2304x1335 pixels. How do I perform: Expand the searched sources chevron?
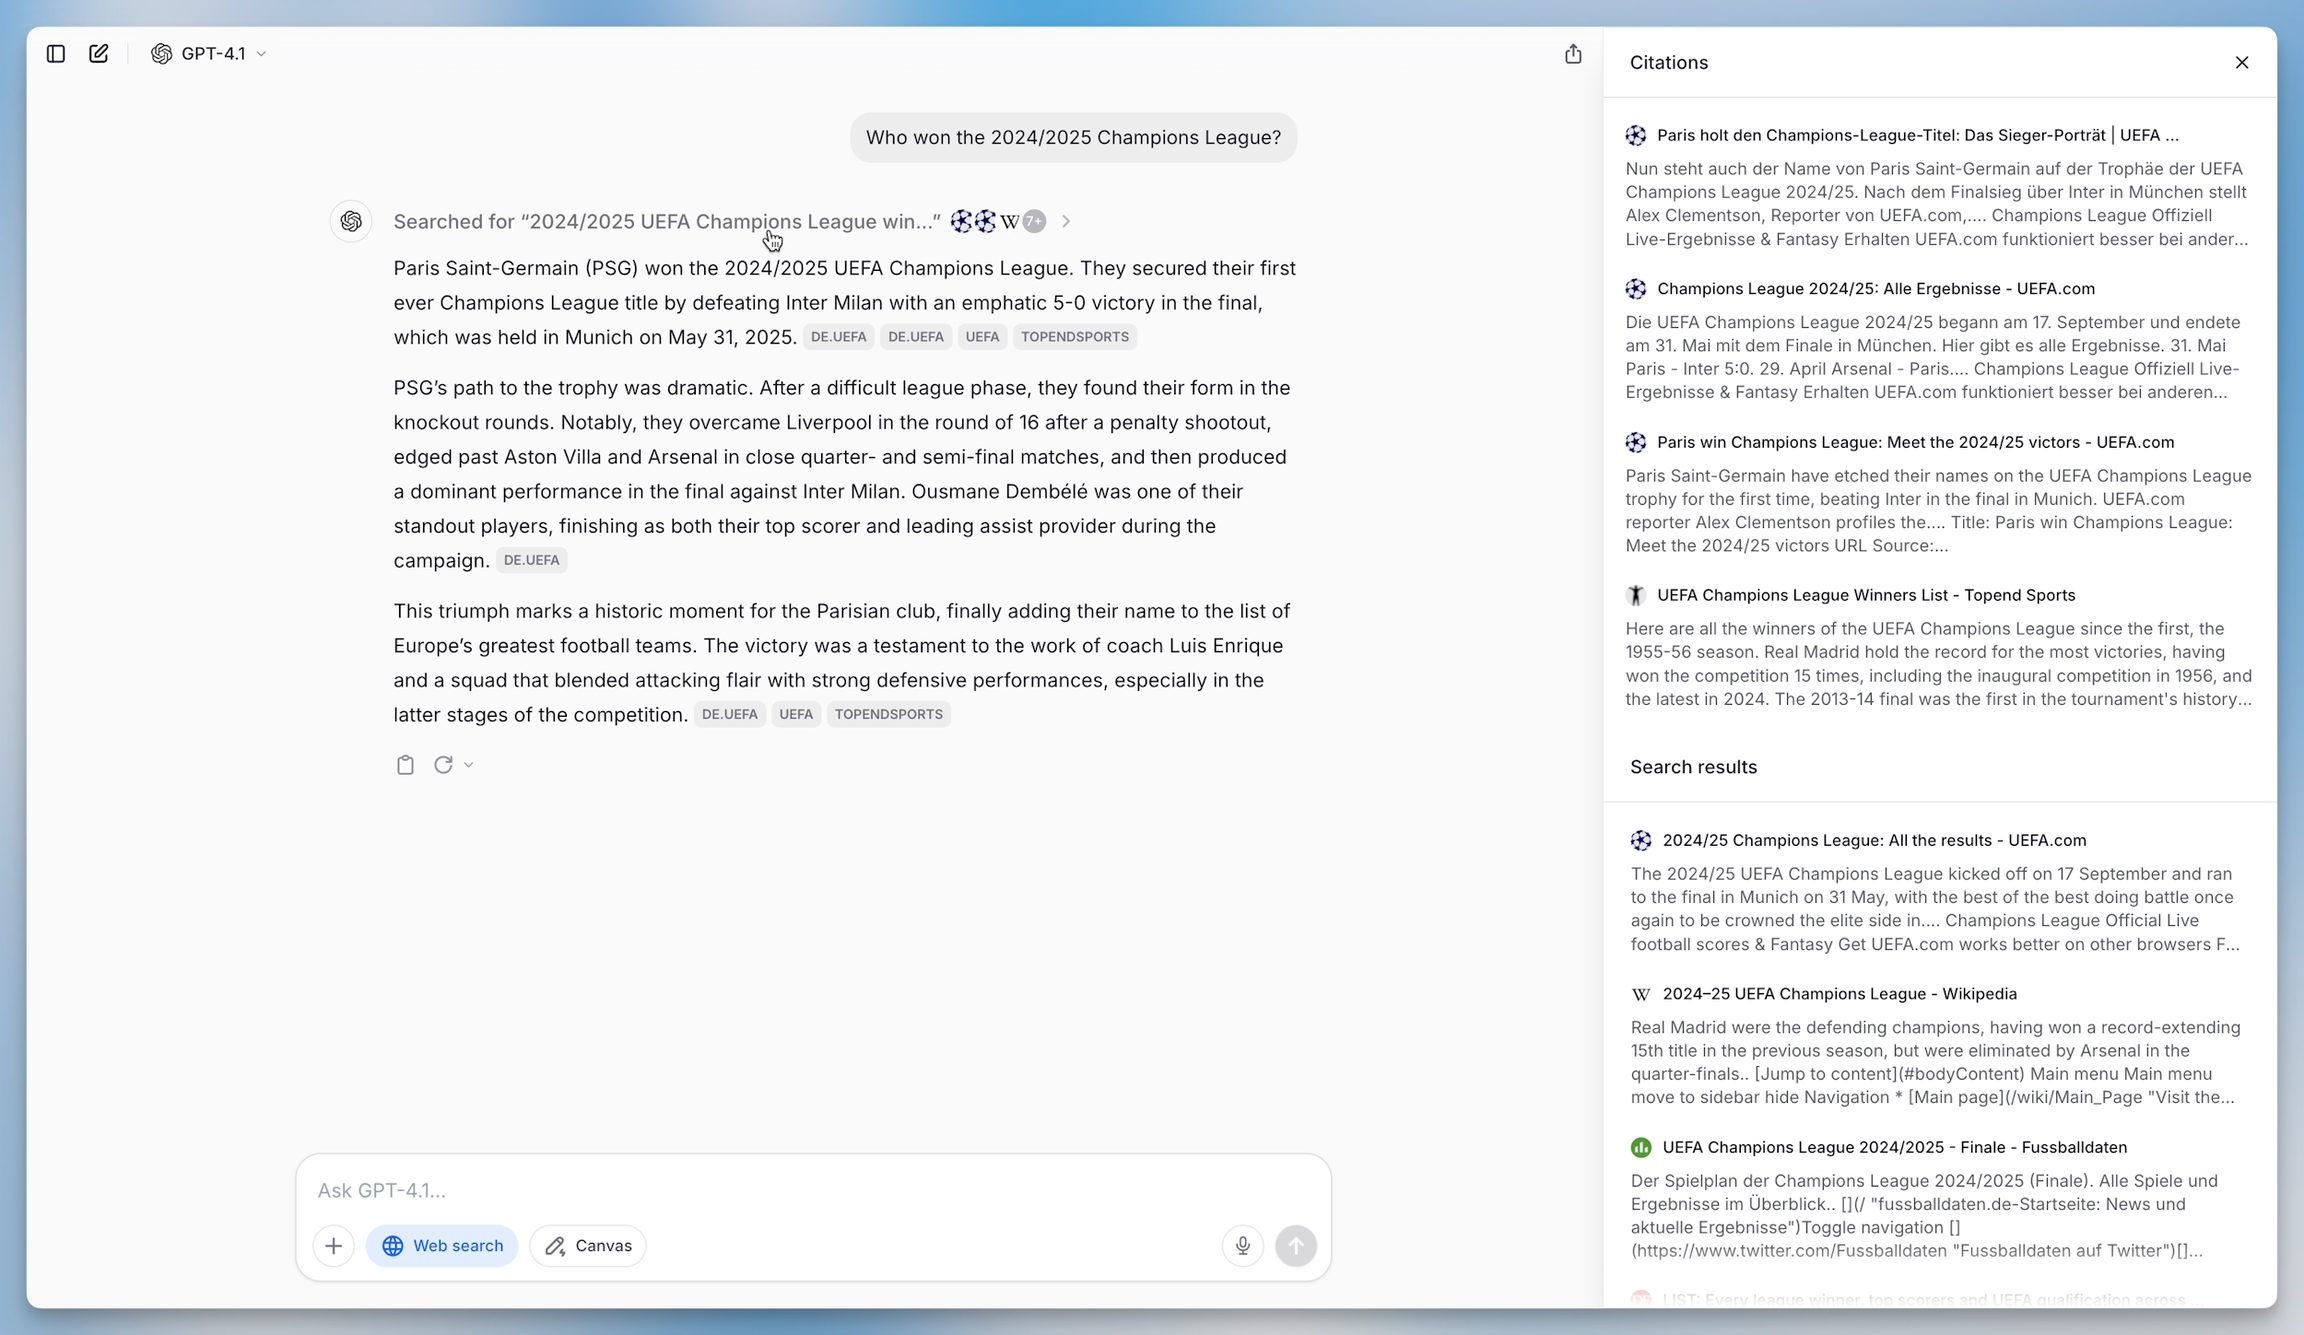pyautogui.click(x=1066, y=221)
